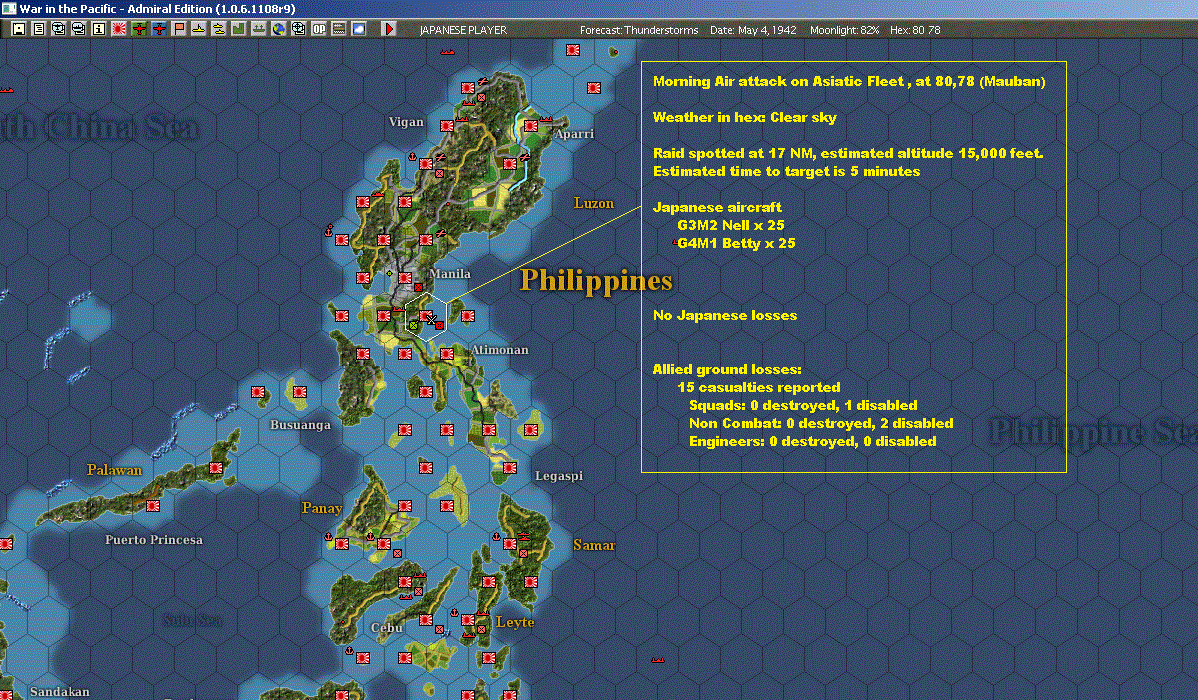Click the single yellow ship icon

coord(199,29)
